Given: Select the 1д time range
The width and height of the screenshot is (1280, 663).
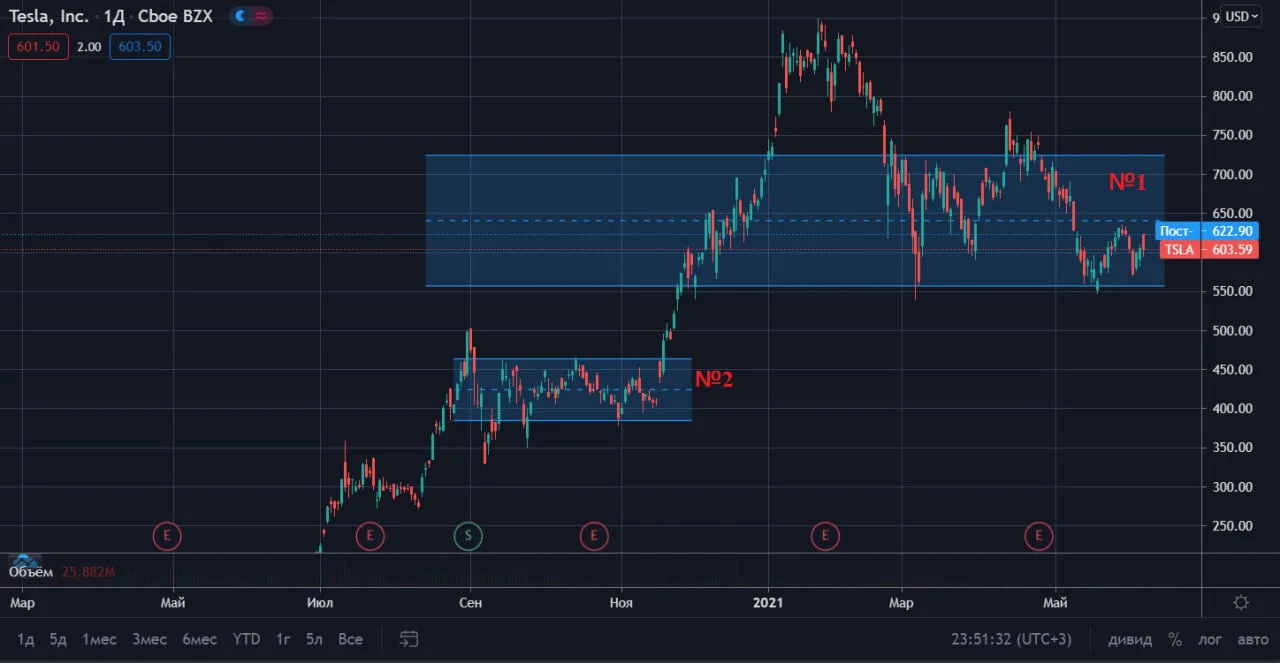Looking at the screenshot, I should 26,639.
